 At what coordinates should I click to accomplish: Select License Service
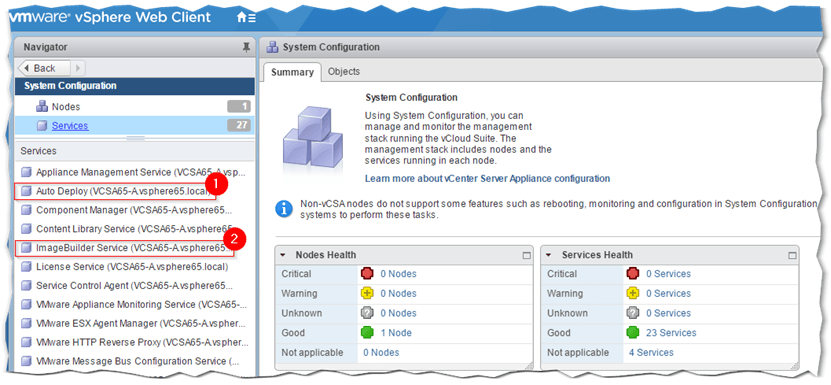pyautogui.click(x=132, y=267)
